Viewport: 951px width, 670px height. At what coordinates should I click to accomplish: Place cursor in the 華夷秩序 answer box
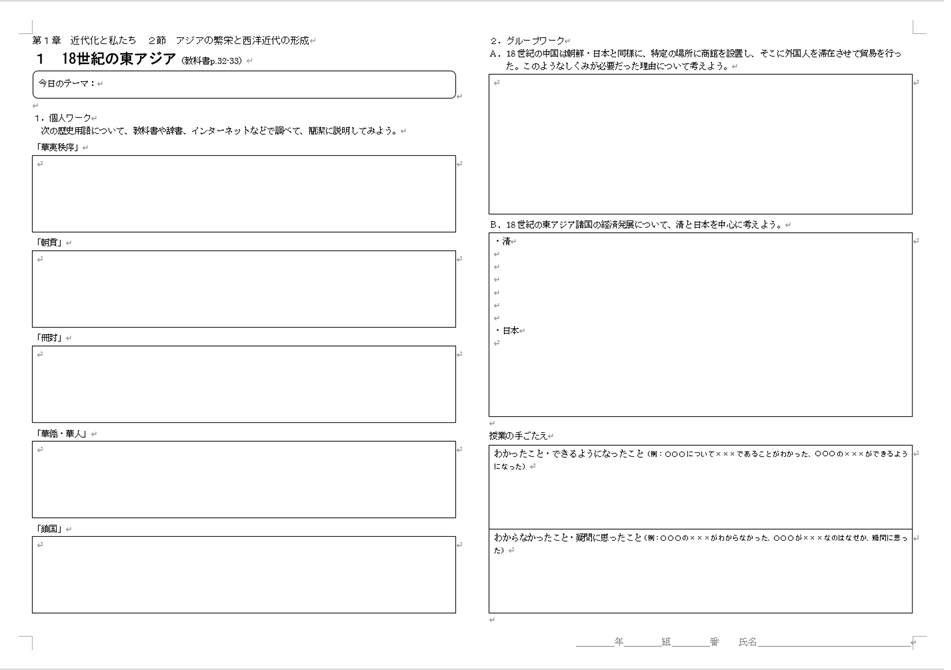click(244, 194)
